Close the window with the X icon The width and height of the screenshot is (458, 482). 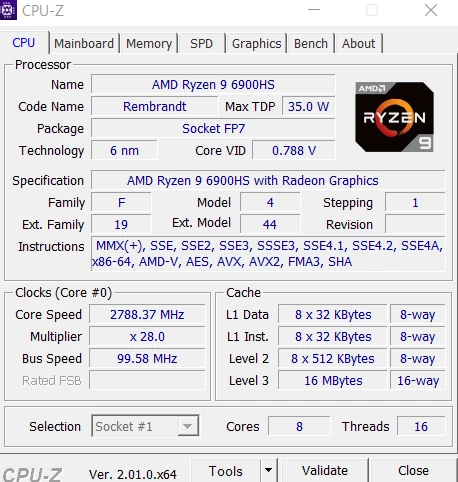coord(431,10)
